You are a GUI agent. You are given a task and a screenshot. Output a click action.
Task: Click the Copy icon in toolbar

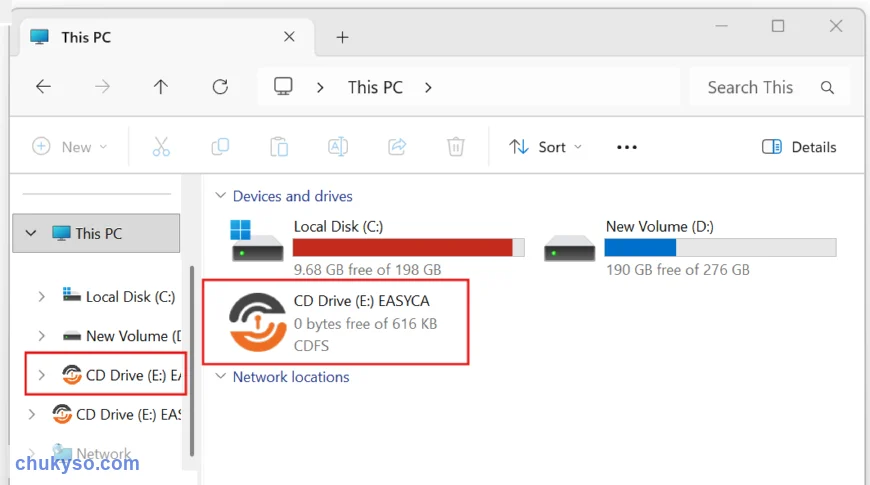[220, 147]
